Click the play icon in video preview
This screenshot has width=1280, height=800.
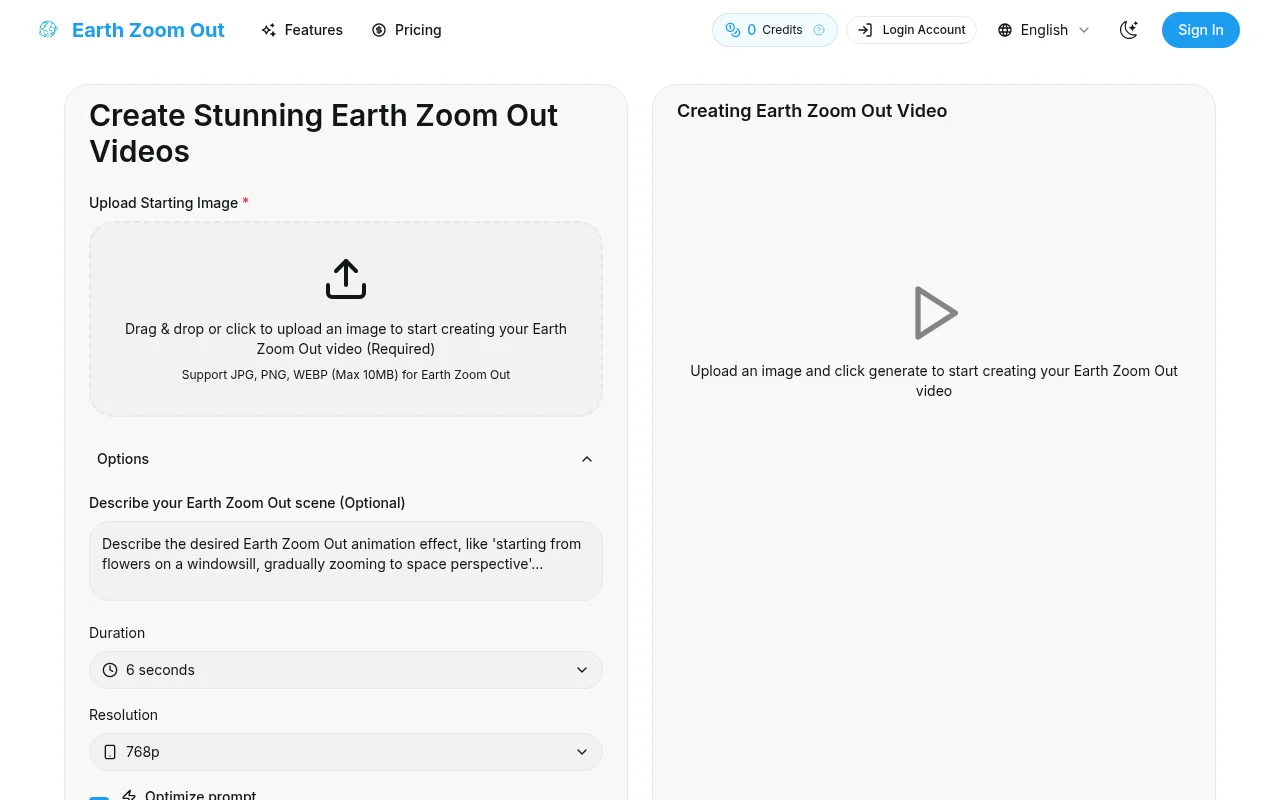click(934, 313)
